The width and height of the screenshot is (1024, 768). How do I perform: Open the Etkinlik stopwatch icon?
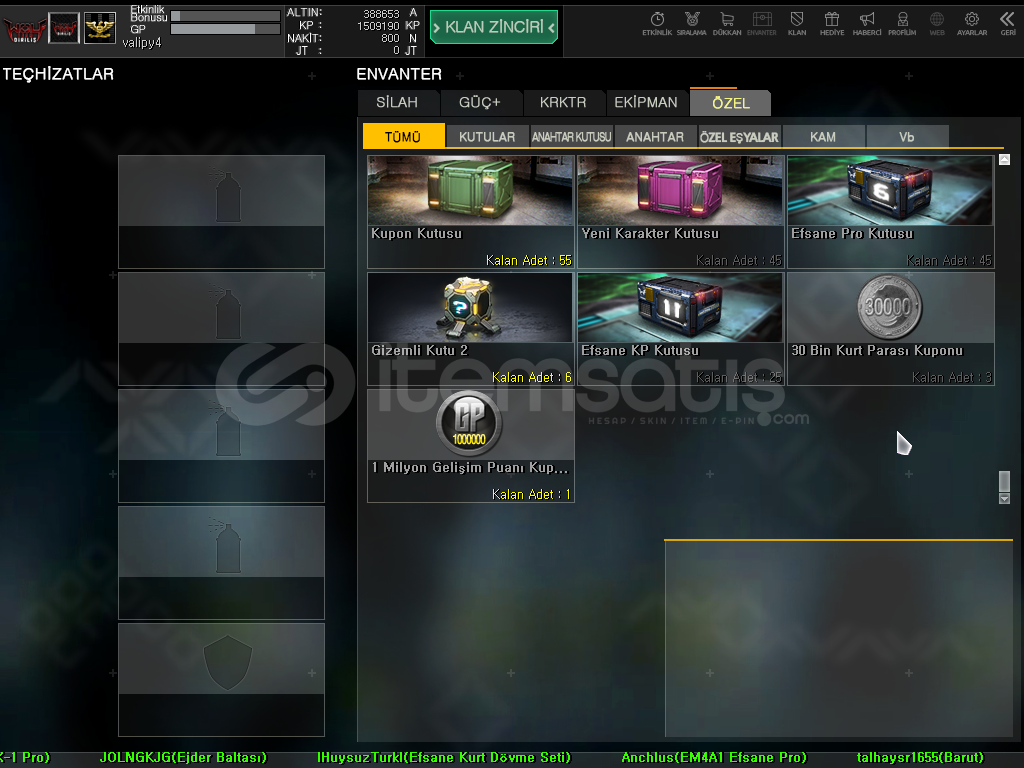click(x=657, y=24)
